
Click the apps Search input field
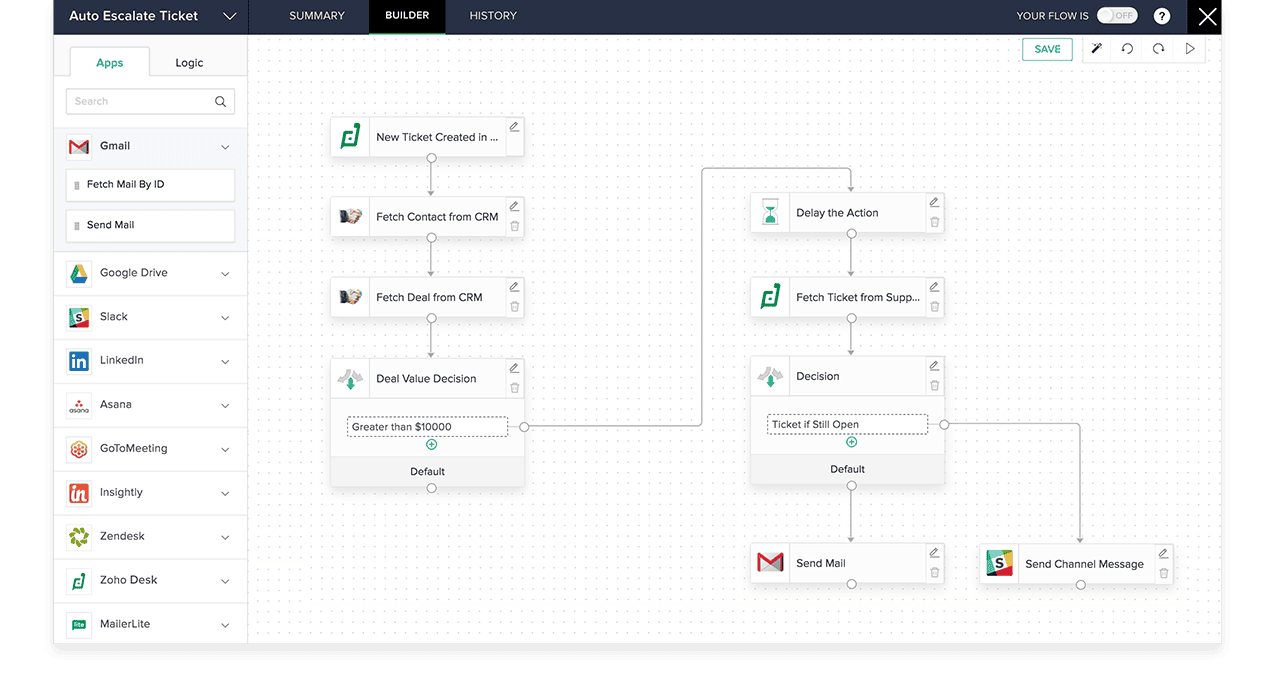coord(140,101)
